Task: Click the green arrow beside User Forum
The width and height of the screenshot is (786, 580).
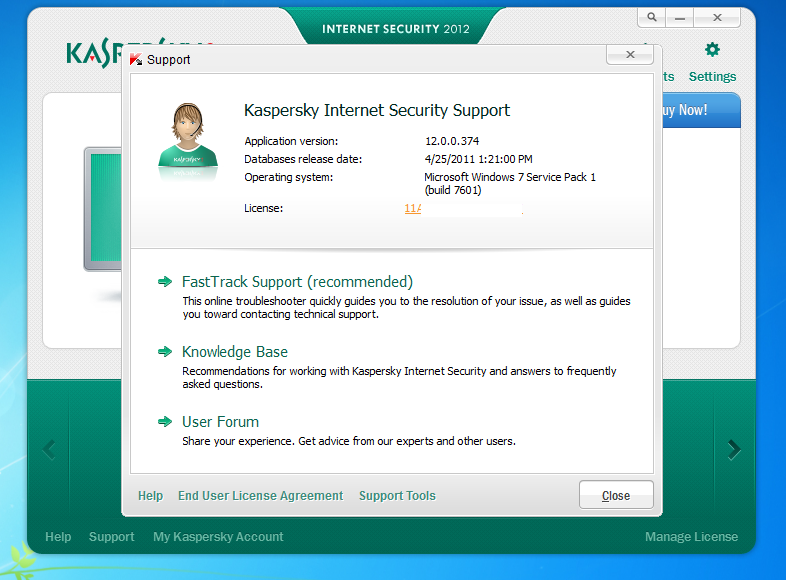Action: (165, 422)
